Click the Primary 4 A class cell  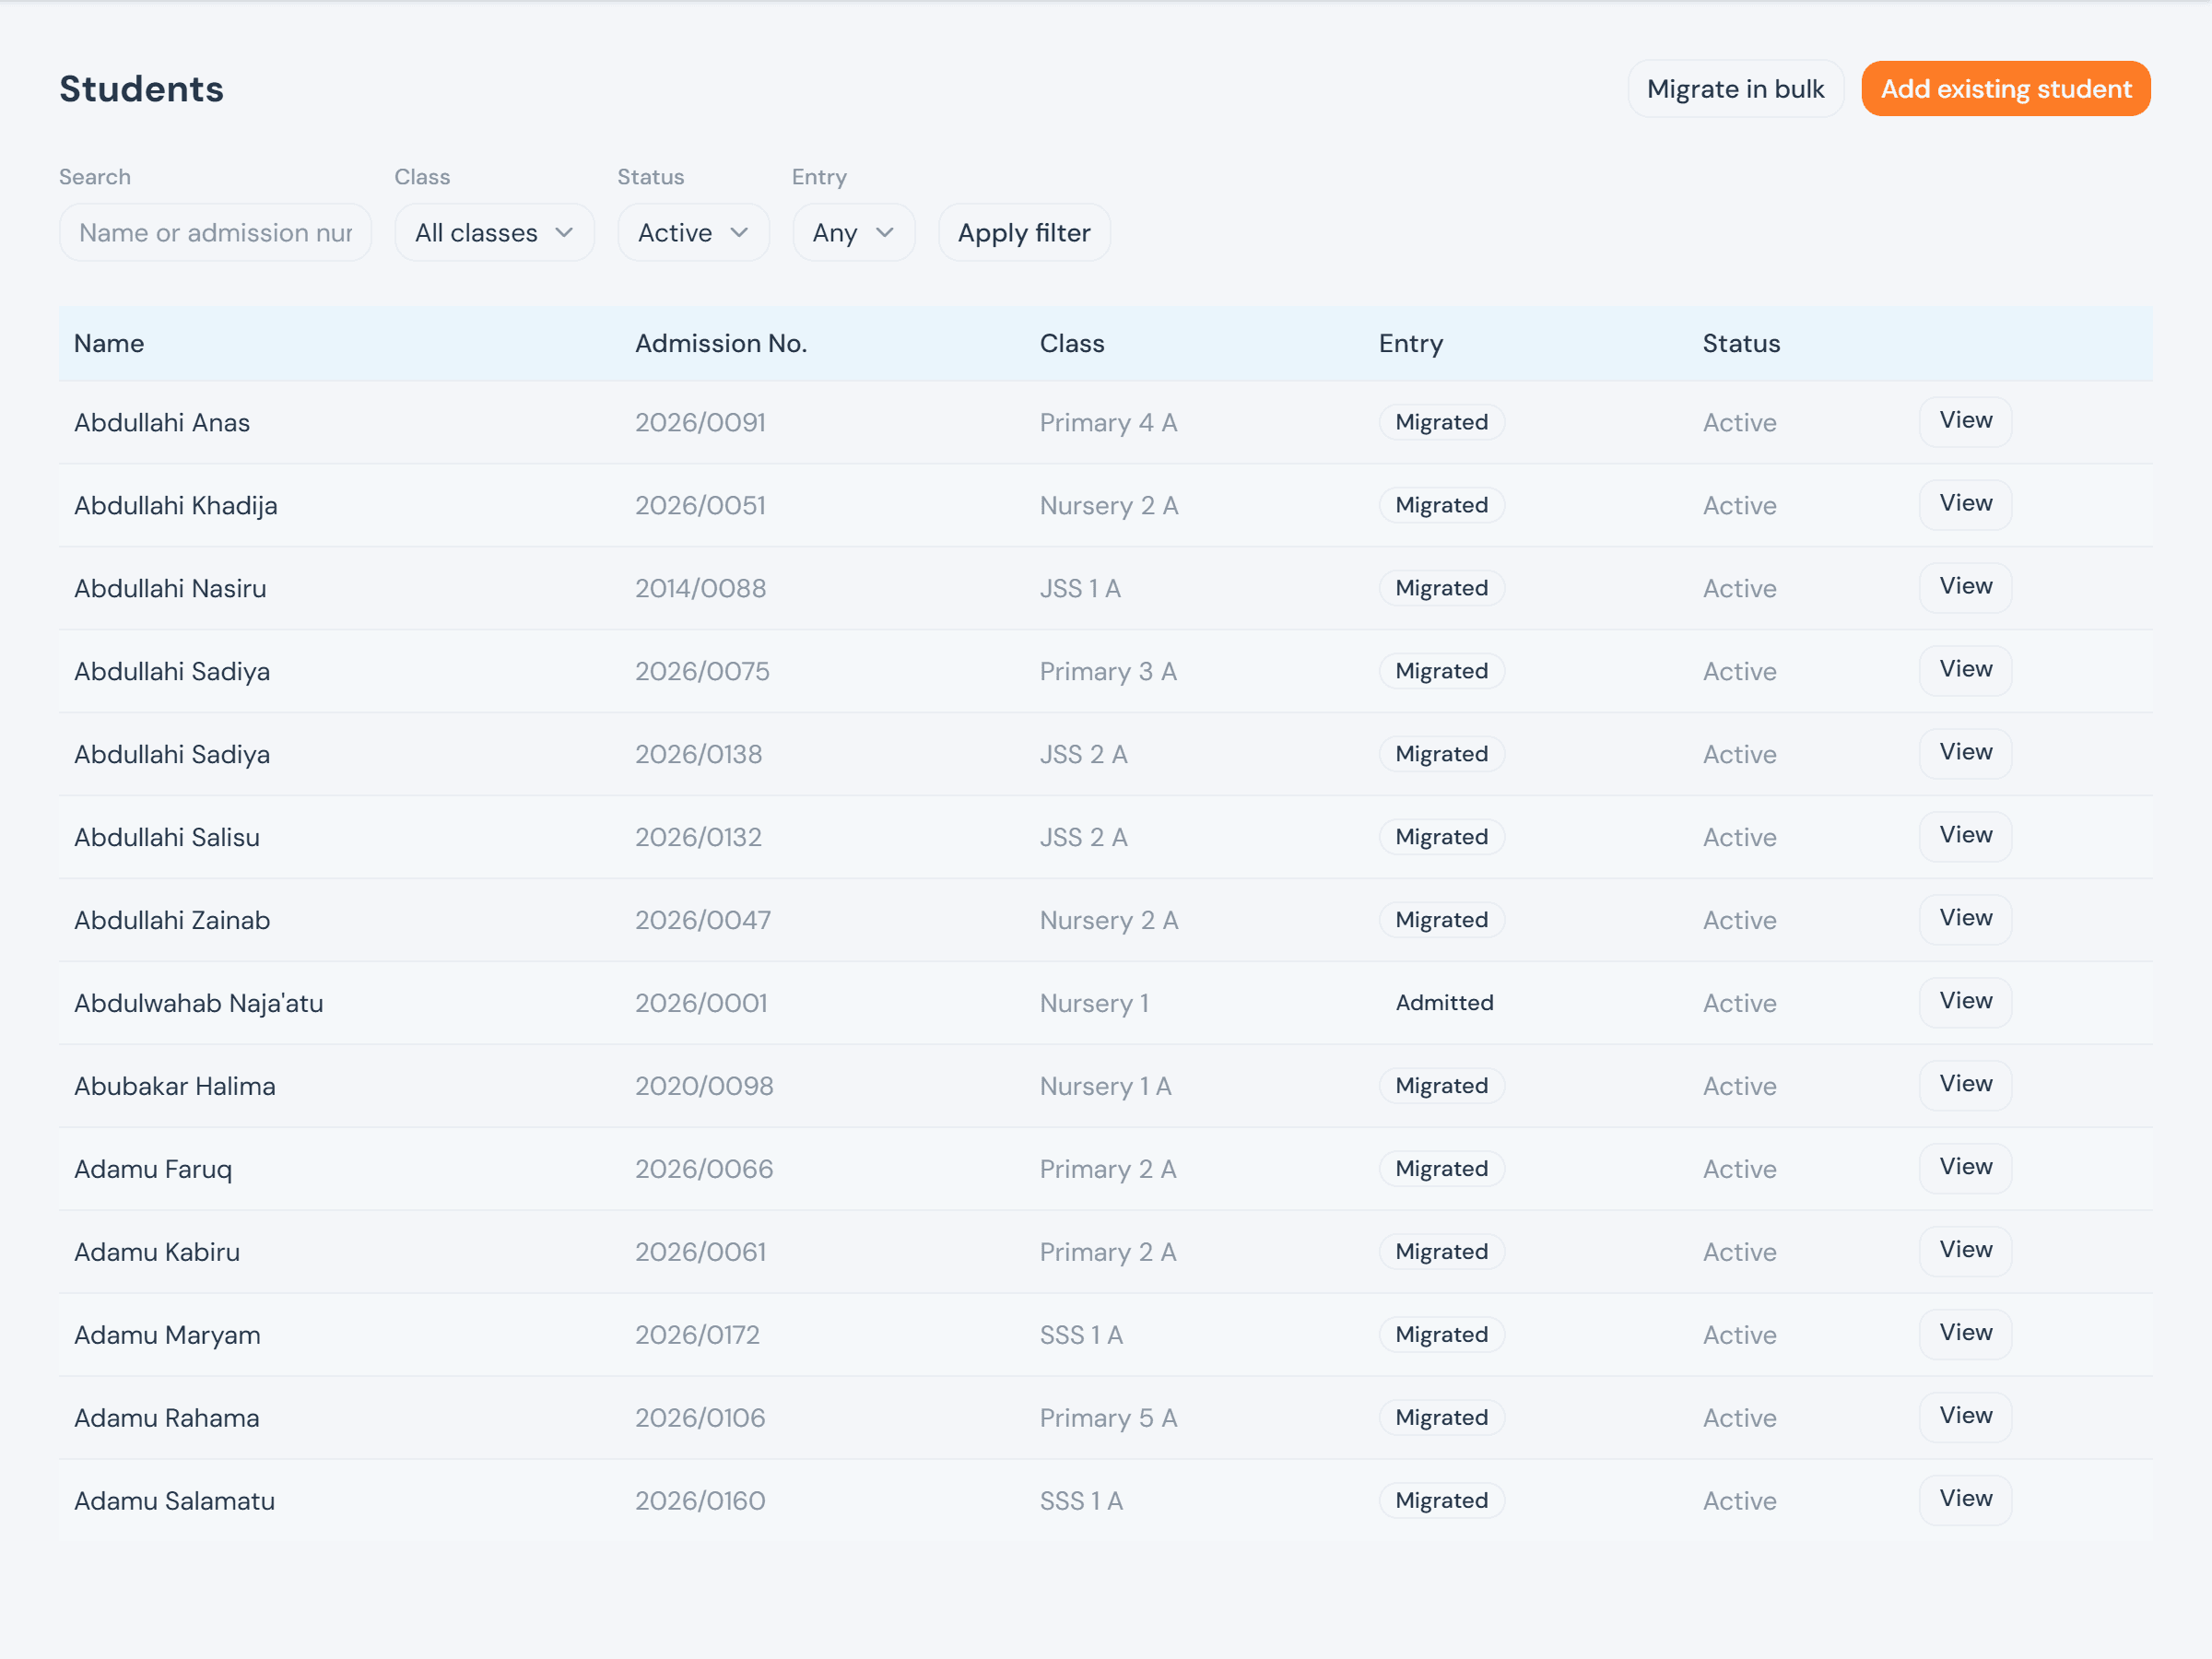click(x=1108, y=423)
